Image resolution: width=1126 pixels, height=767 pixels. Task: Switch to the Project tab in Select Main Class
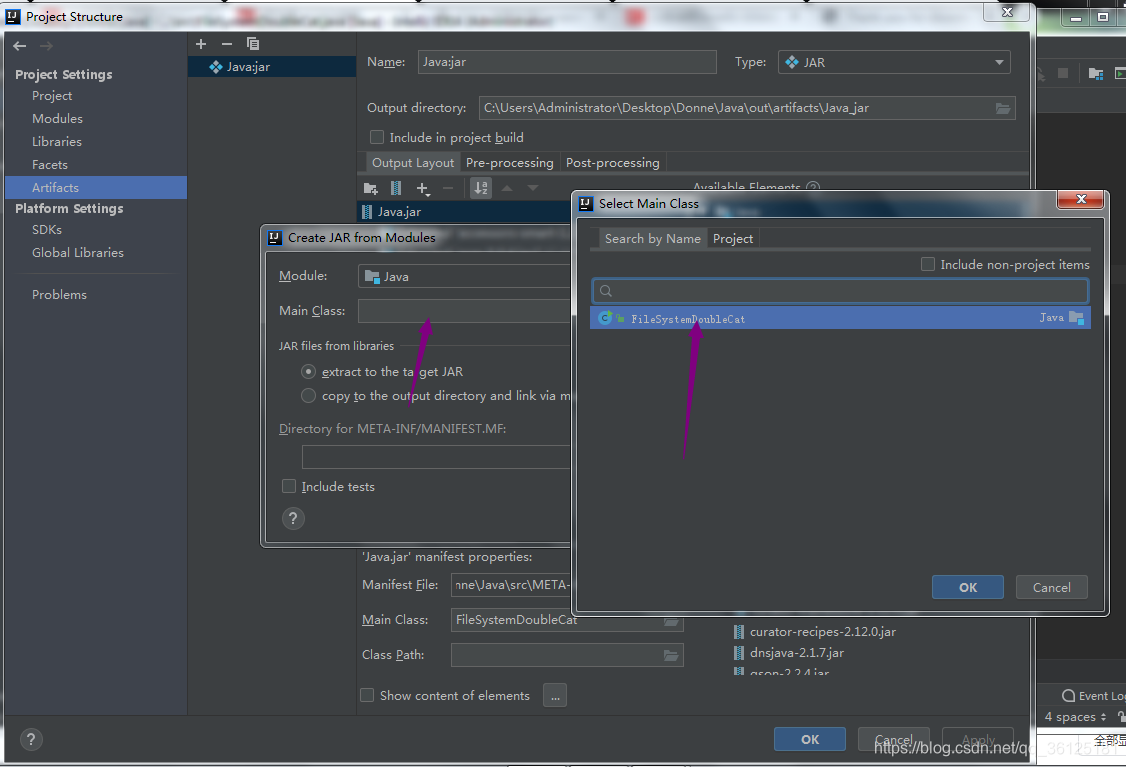732,238
